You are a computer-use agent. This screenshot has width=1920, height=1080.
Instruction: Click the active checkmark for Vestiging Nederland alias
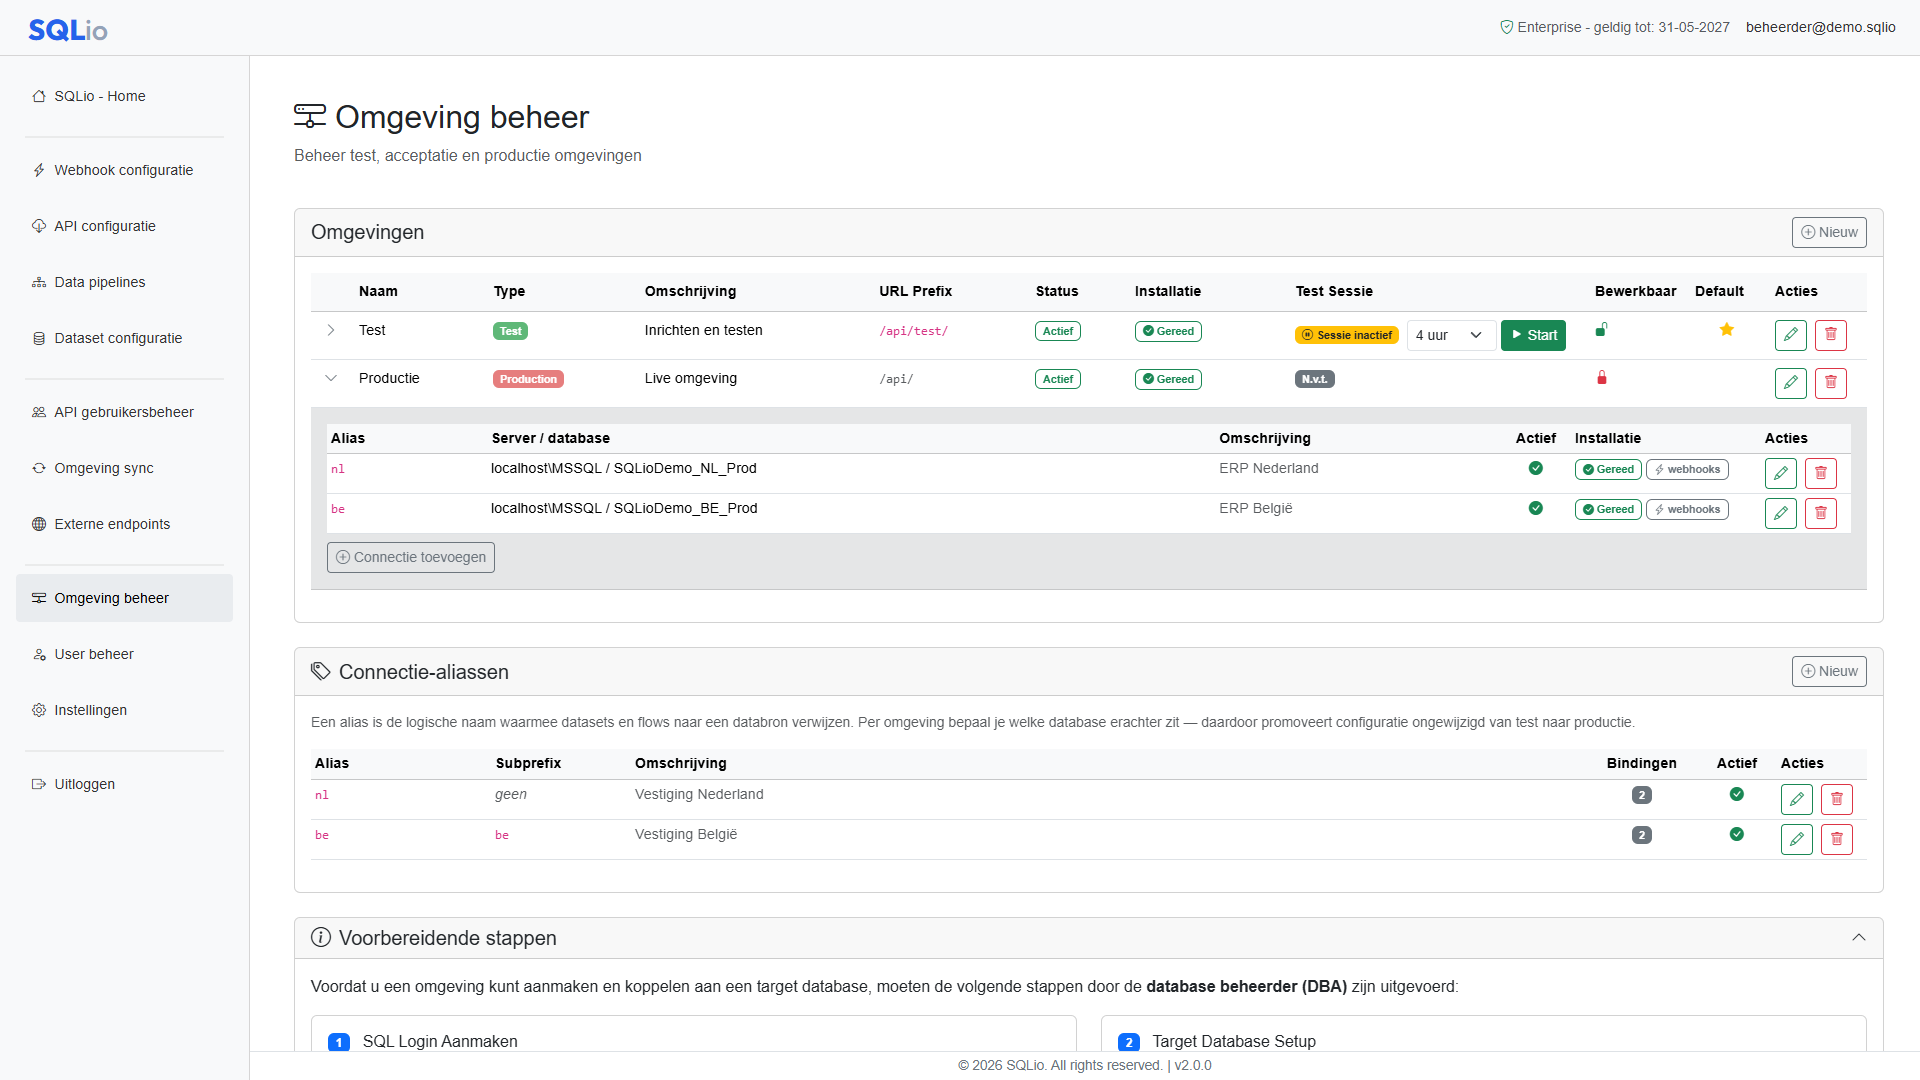click(x=1736, y=794)
